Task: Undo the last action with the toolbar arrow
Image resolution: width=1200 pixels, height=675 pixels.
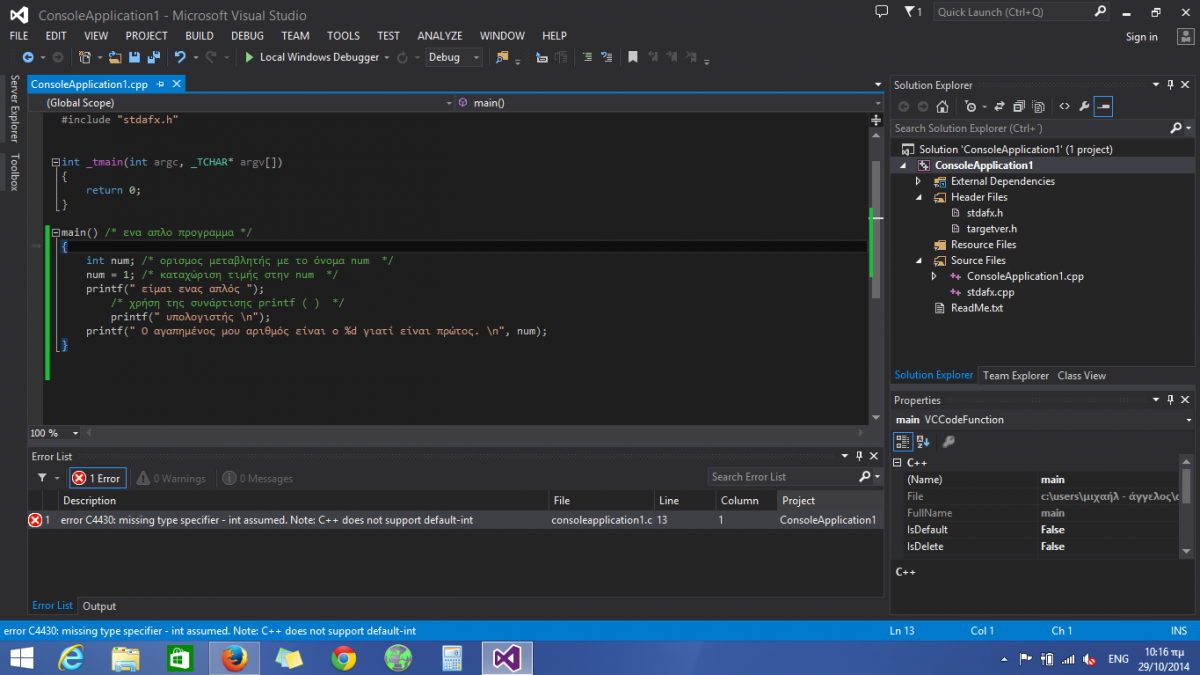Action: (179, 57)
